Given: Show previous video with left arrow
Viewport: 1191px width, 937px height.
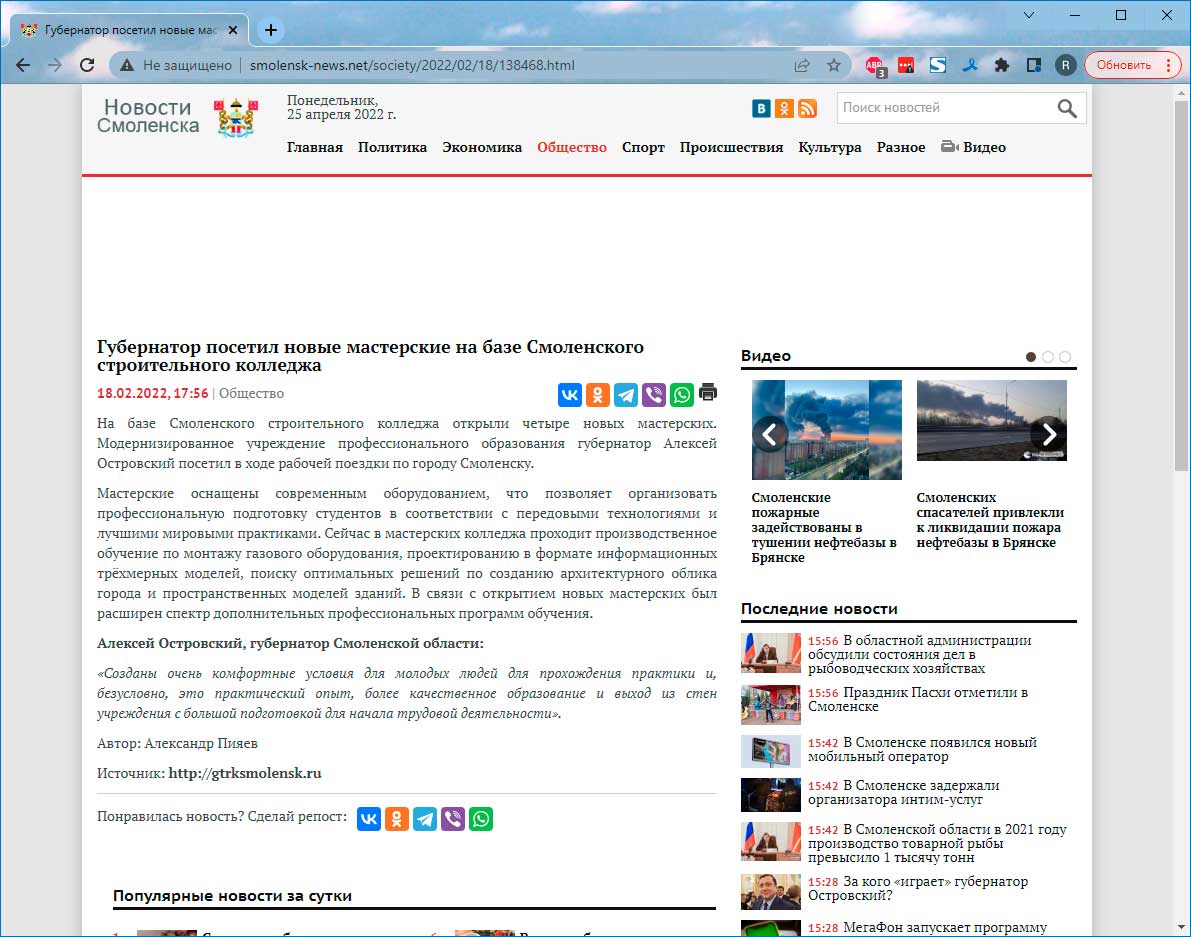Looking at the screenshot, I should point(770,434).
